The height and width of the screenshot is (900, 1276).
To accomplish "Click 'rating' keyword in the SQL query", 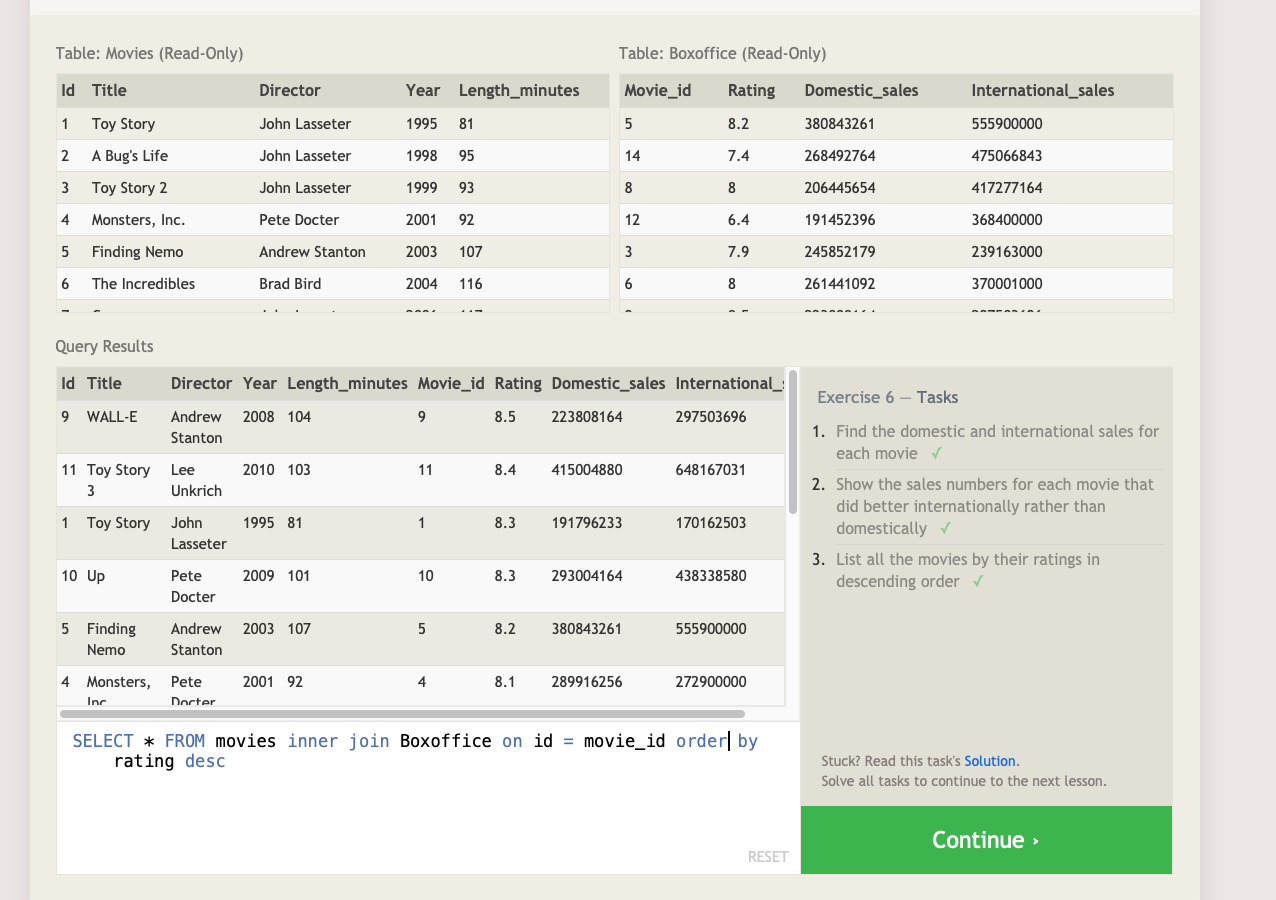I will [144, 761].
